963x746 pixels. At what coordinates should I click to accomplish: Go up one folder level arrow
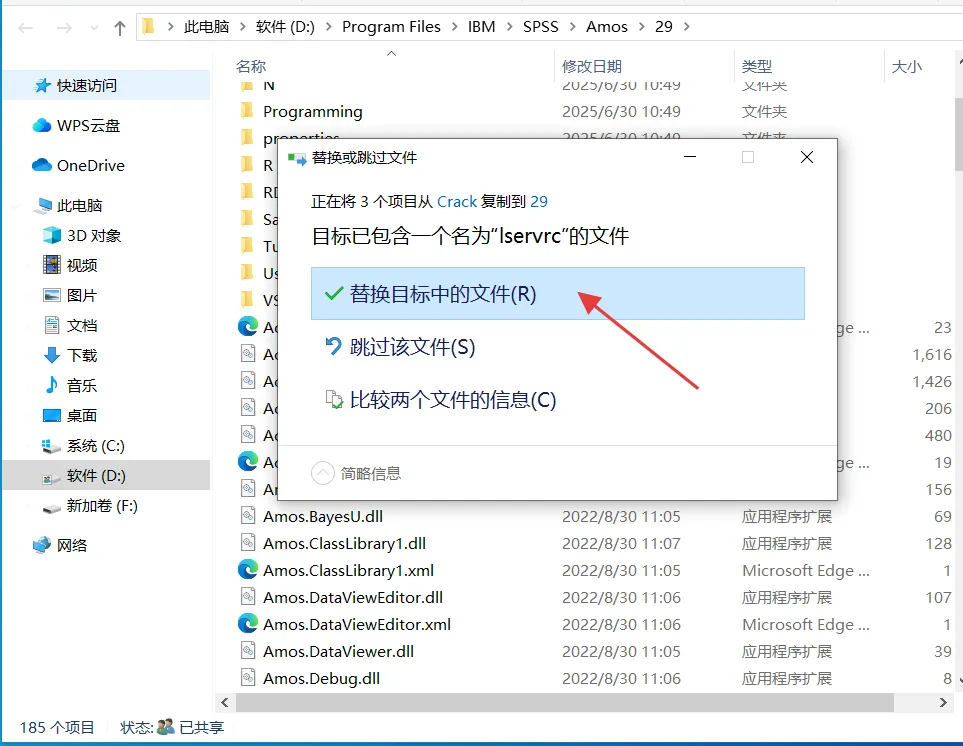pos(120,27)
